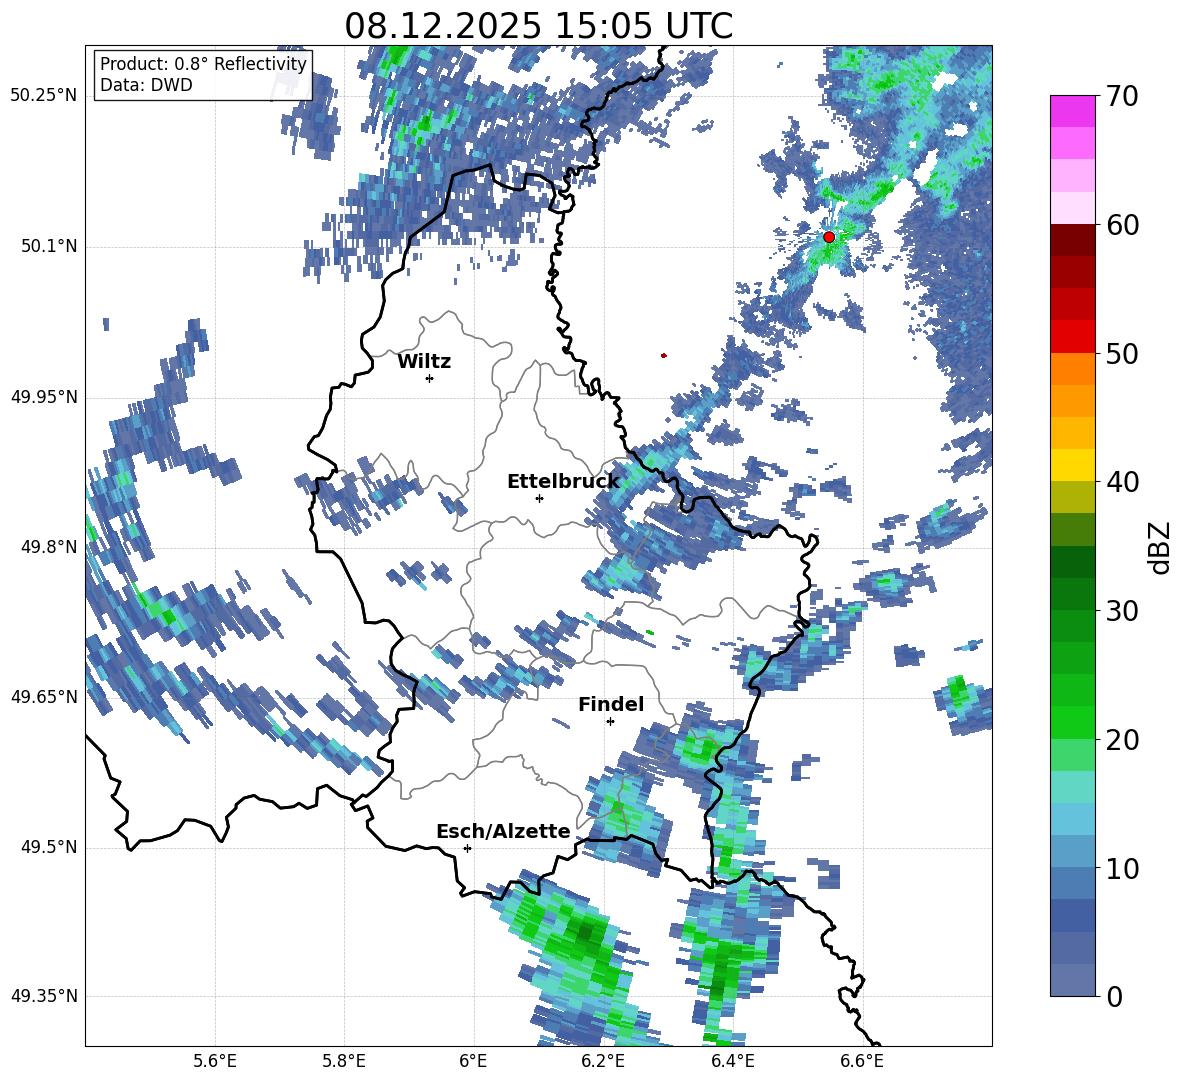Click the red radar site marker dot
Viewport: 1184px width, 1081px height.
[829, 237]
